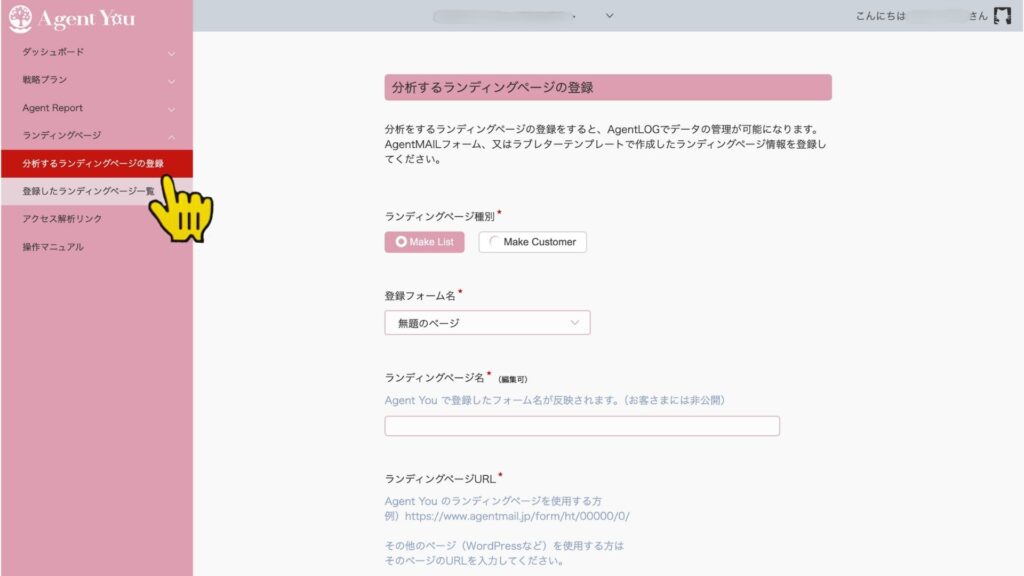Click the ランディングページ名 text input field

tap(581, 426)
